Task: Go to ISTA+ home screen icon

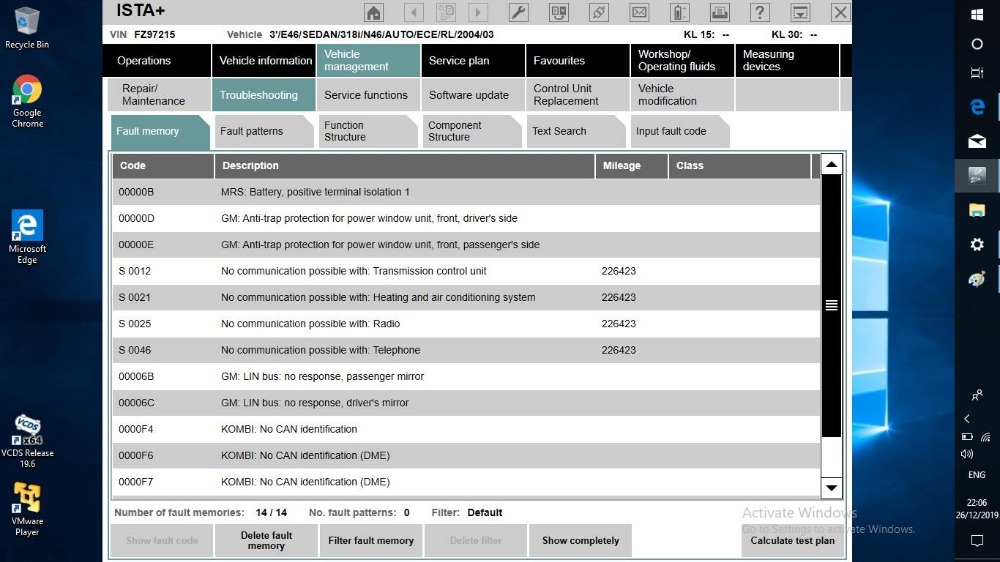Action: tap(374, 12)
